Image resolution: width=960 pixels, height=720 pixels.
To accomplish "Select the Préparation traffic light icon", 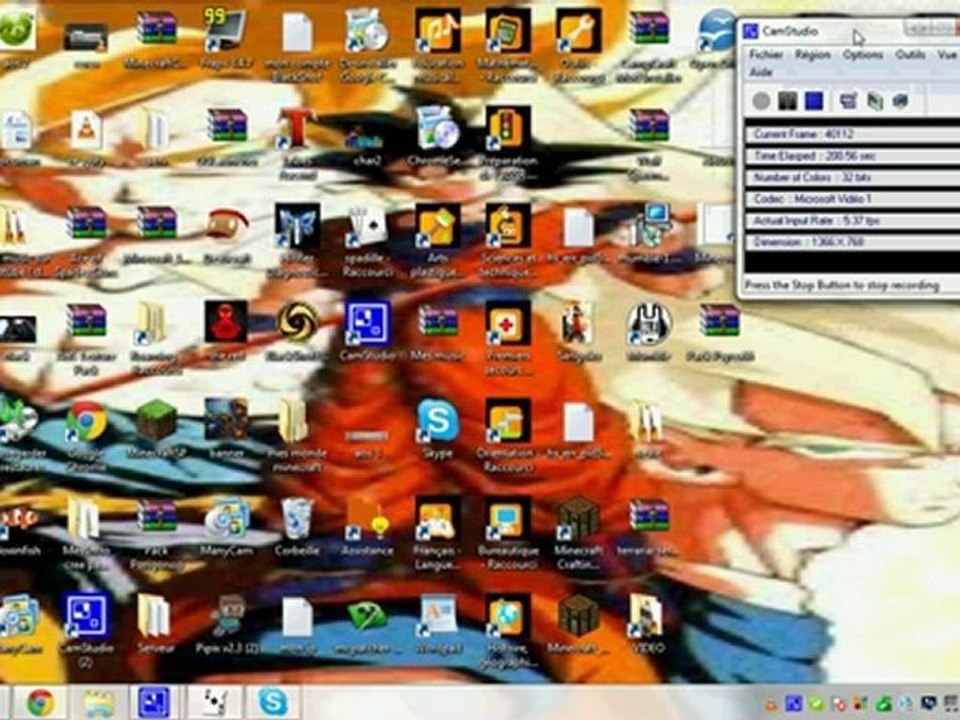I will [x=508, y=144].
